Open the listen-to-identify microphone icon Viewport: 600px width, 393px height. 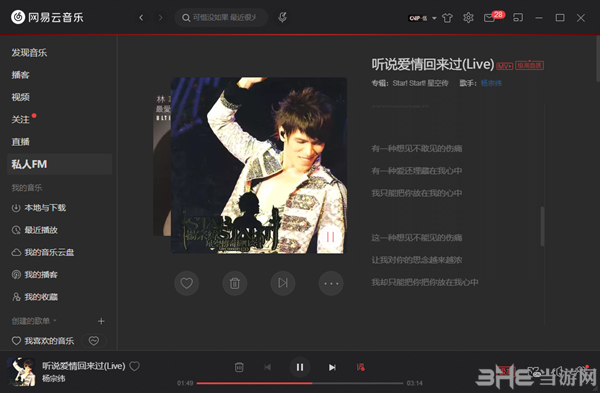click(x=282, y=17)
